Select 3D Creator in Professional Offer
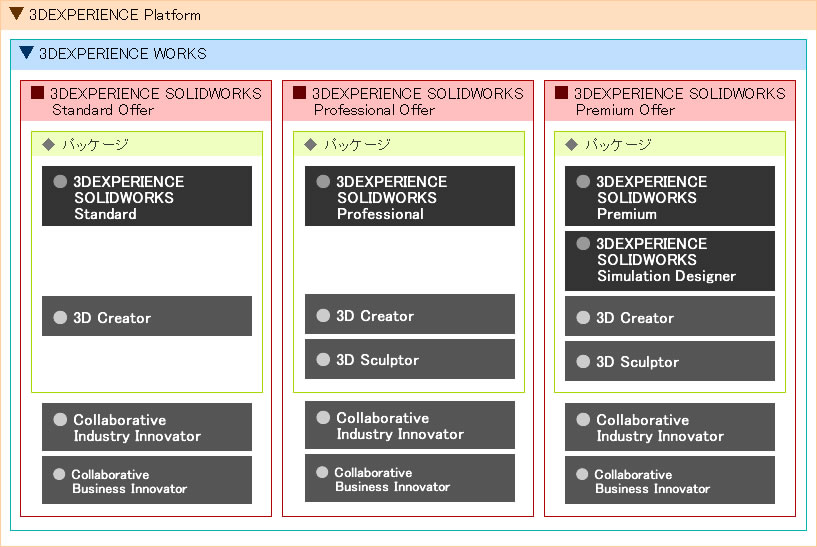817x547 pixels. click(410, 314)
